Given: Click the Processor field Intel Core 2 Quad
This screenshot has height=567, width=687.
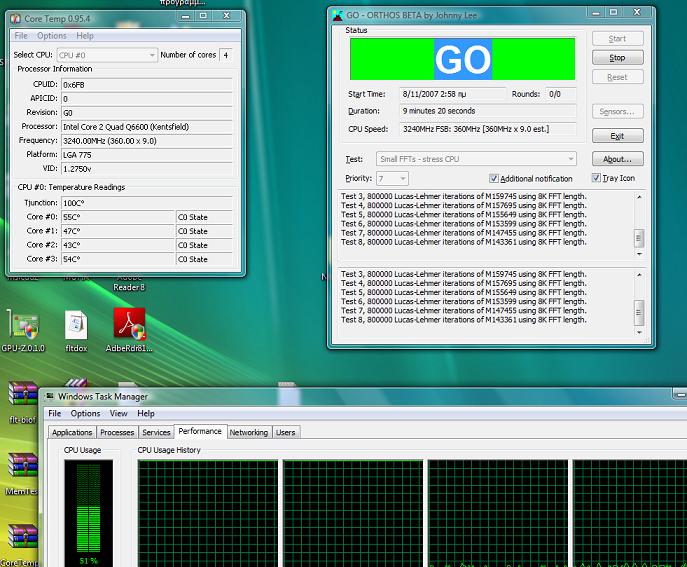Looking at the screenshot, I should (146, 127).
